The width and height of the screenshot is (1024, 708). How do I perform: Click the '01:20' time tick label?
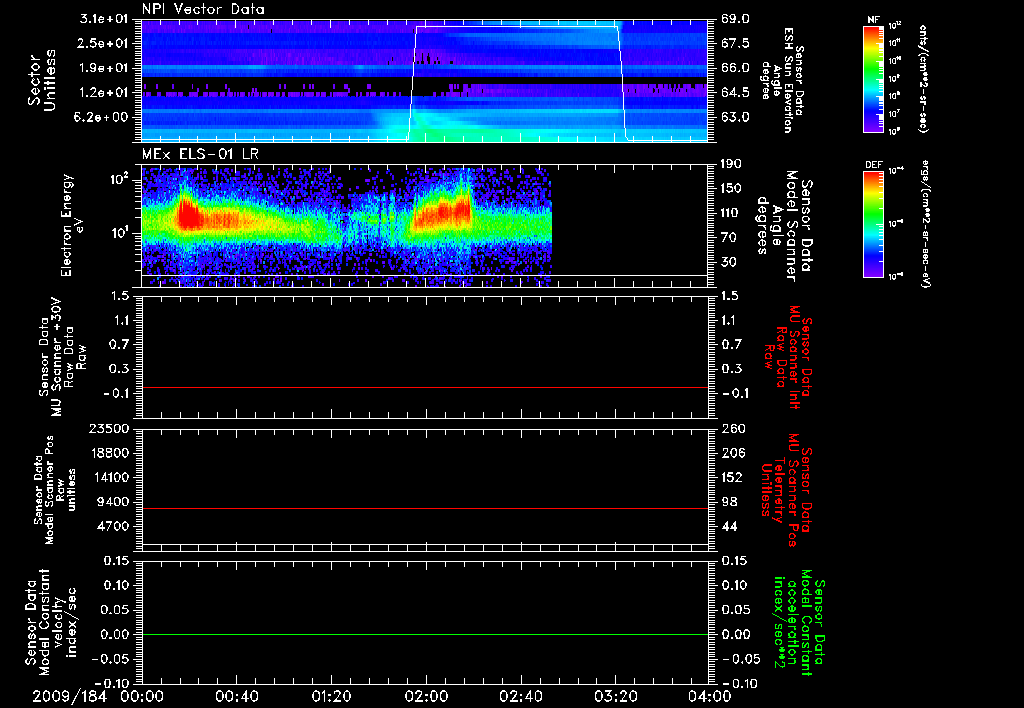pos(331,696)
